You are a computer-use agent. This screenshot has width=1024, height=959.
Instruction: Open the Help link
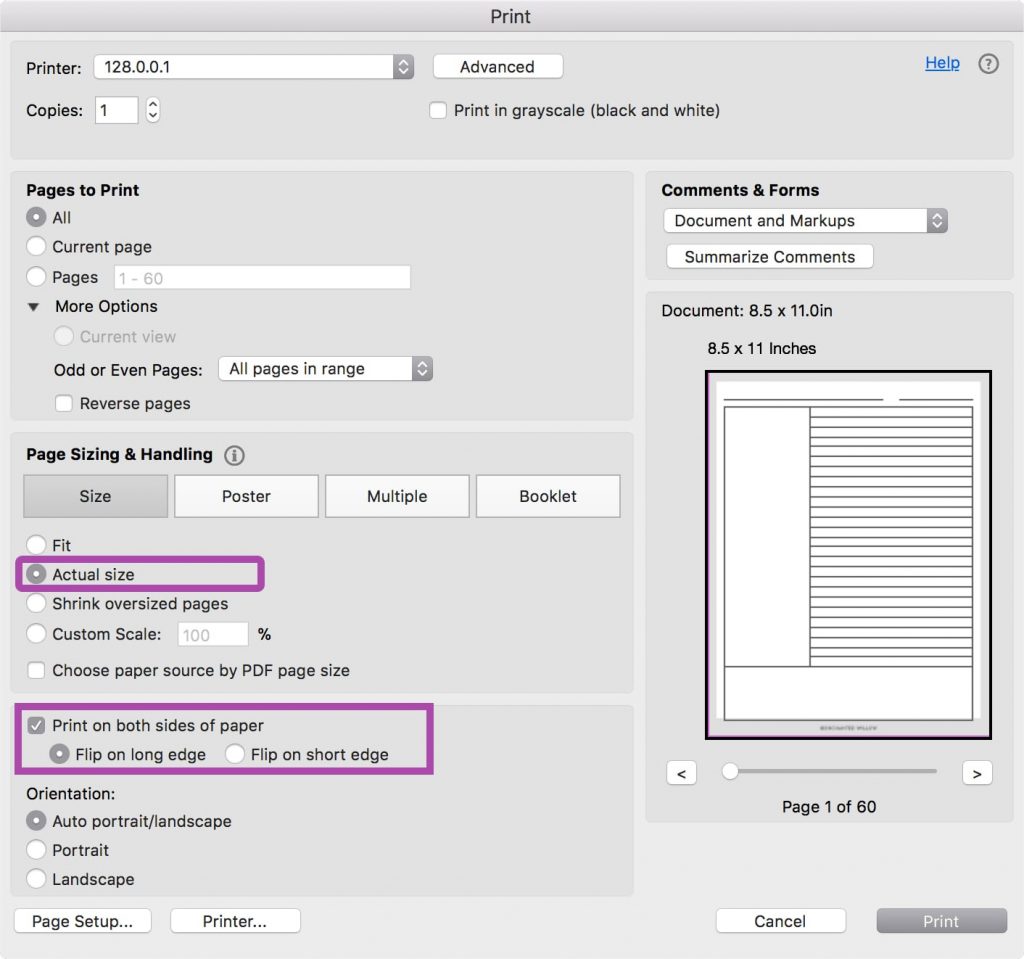(942, 63)
